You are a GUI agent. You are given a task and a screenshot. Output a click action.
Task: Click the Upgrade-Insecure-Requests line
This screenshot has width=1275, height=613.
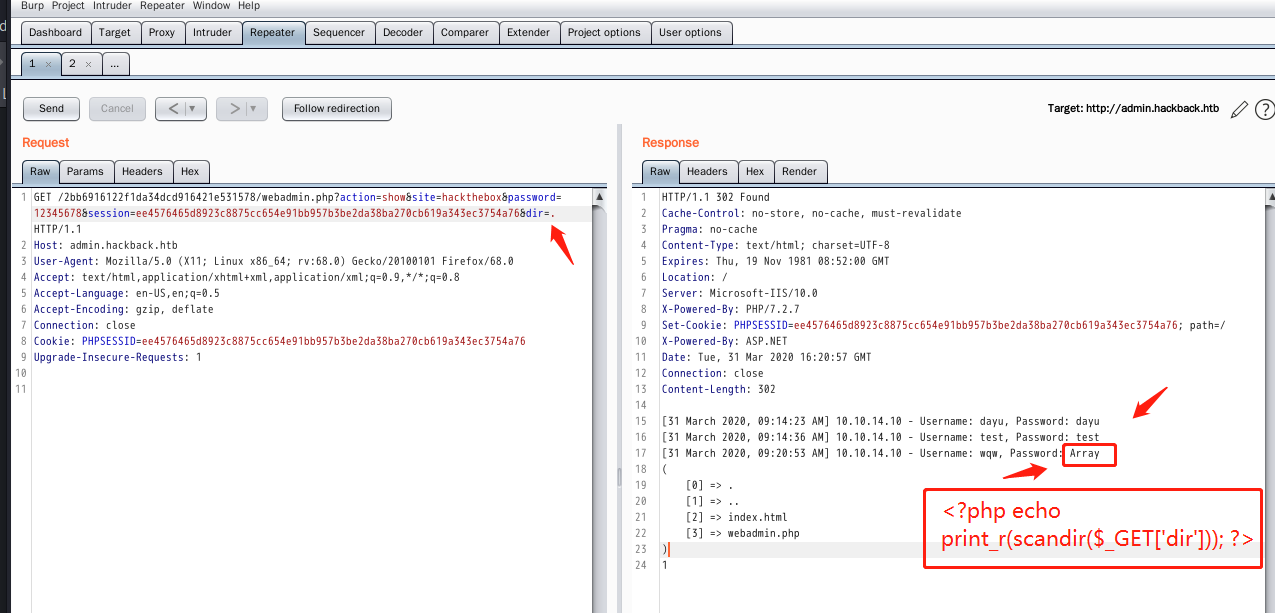pyautogui.click(x=117, y=357)
